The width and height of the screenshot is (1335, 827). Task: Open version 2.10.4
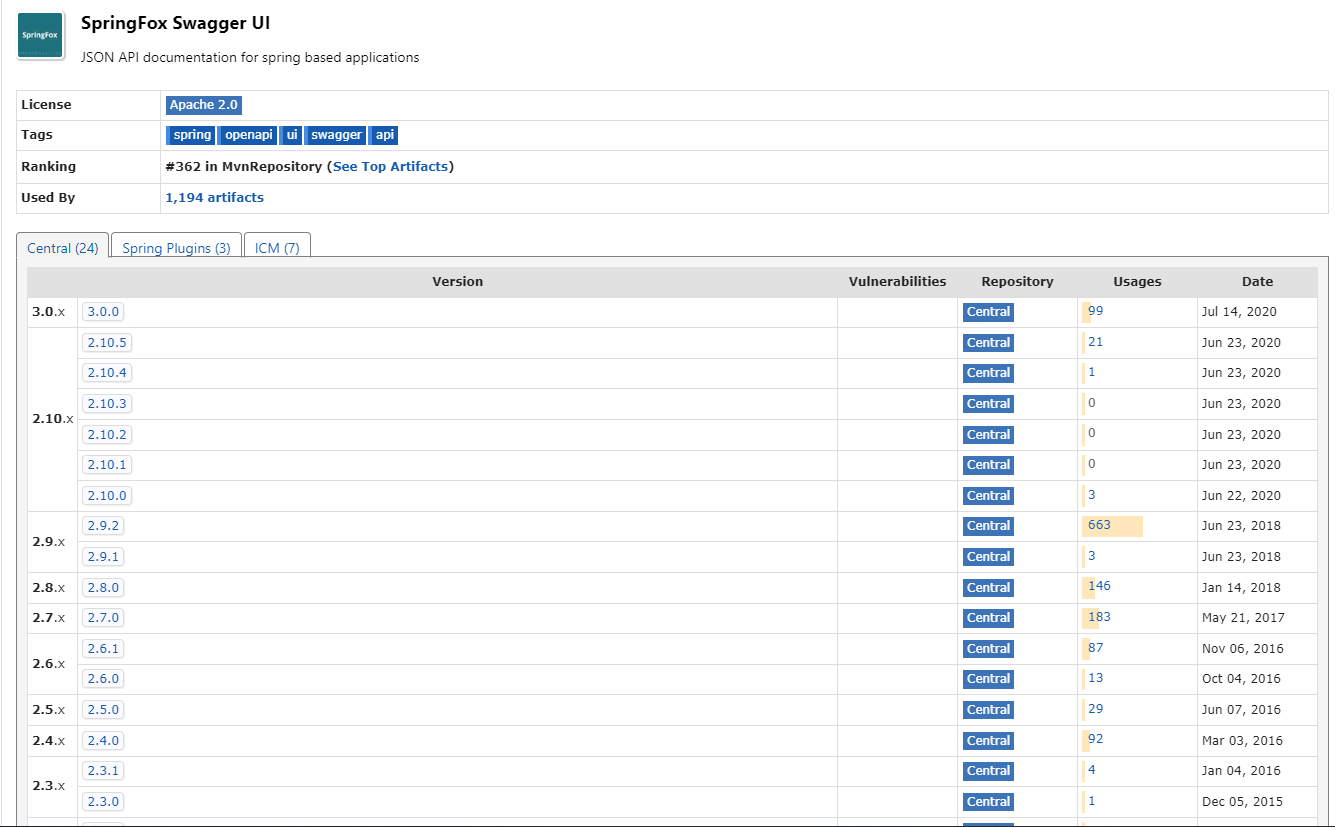point(107,373)
